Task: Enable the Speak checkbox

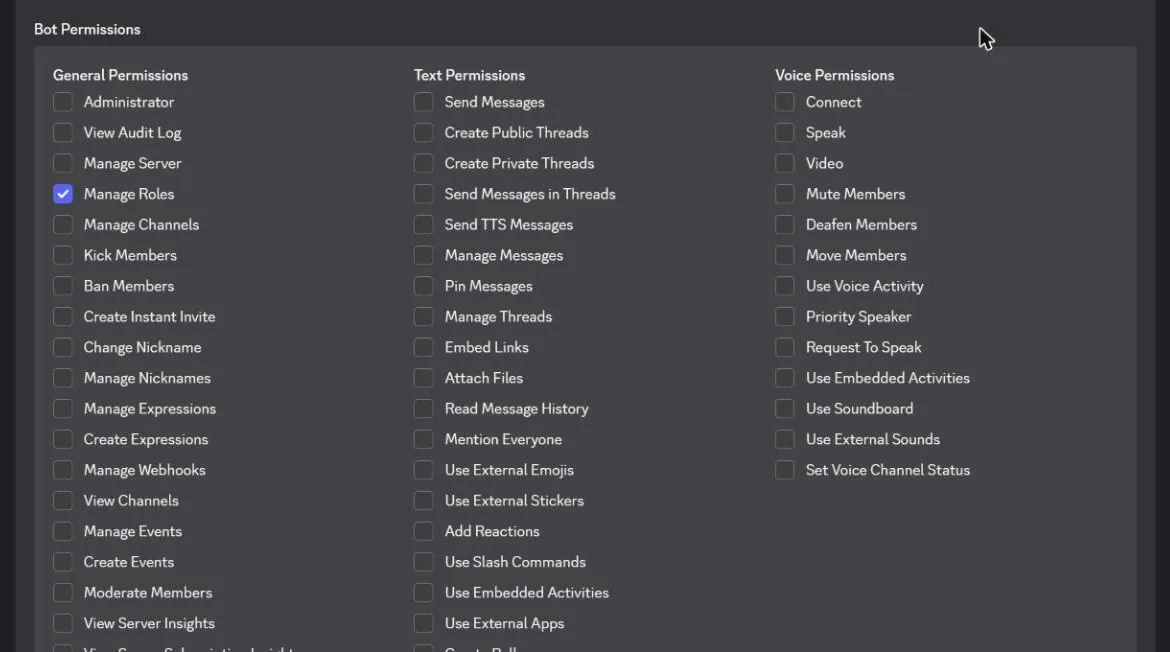Action: [x=784, y=132]
